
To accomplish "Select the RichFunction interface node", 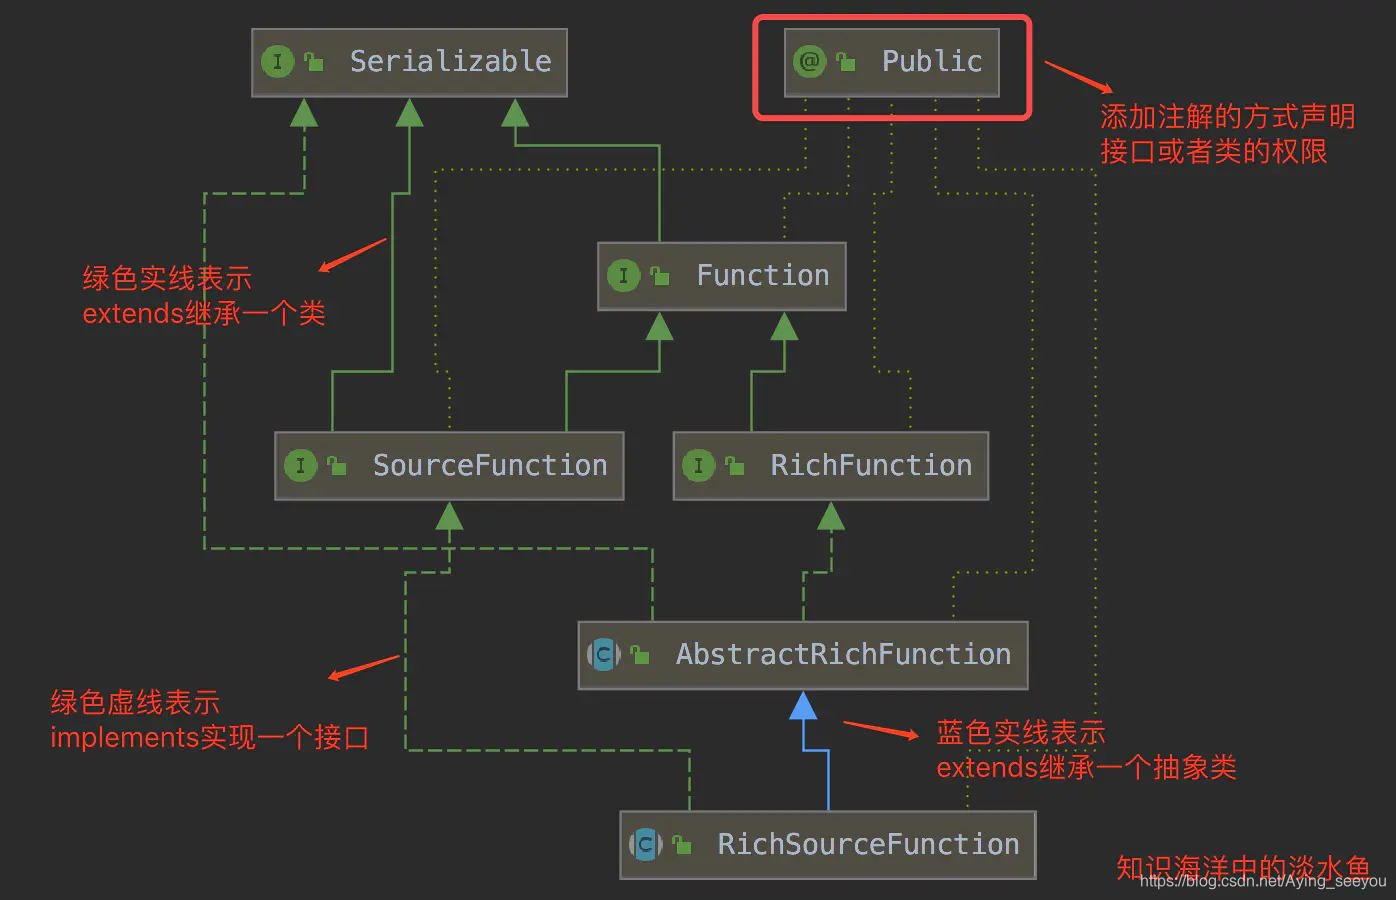I will [831, 466].
